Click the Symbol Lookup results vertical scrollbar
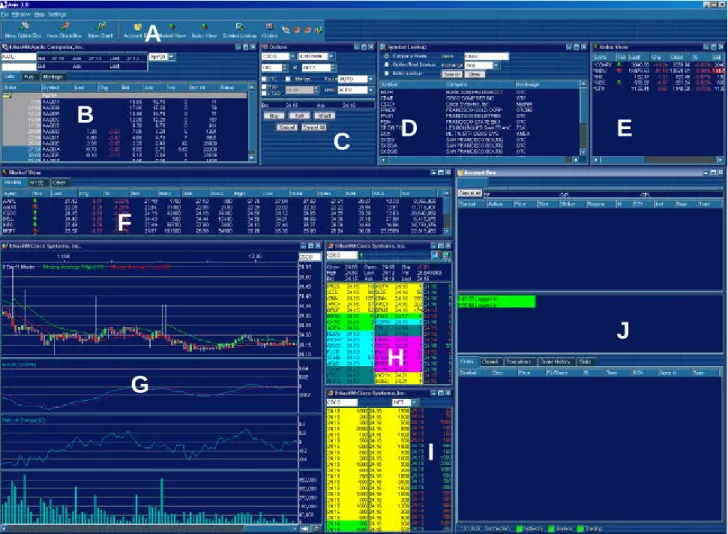 click(x=583, y=118)
